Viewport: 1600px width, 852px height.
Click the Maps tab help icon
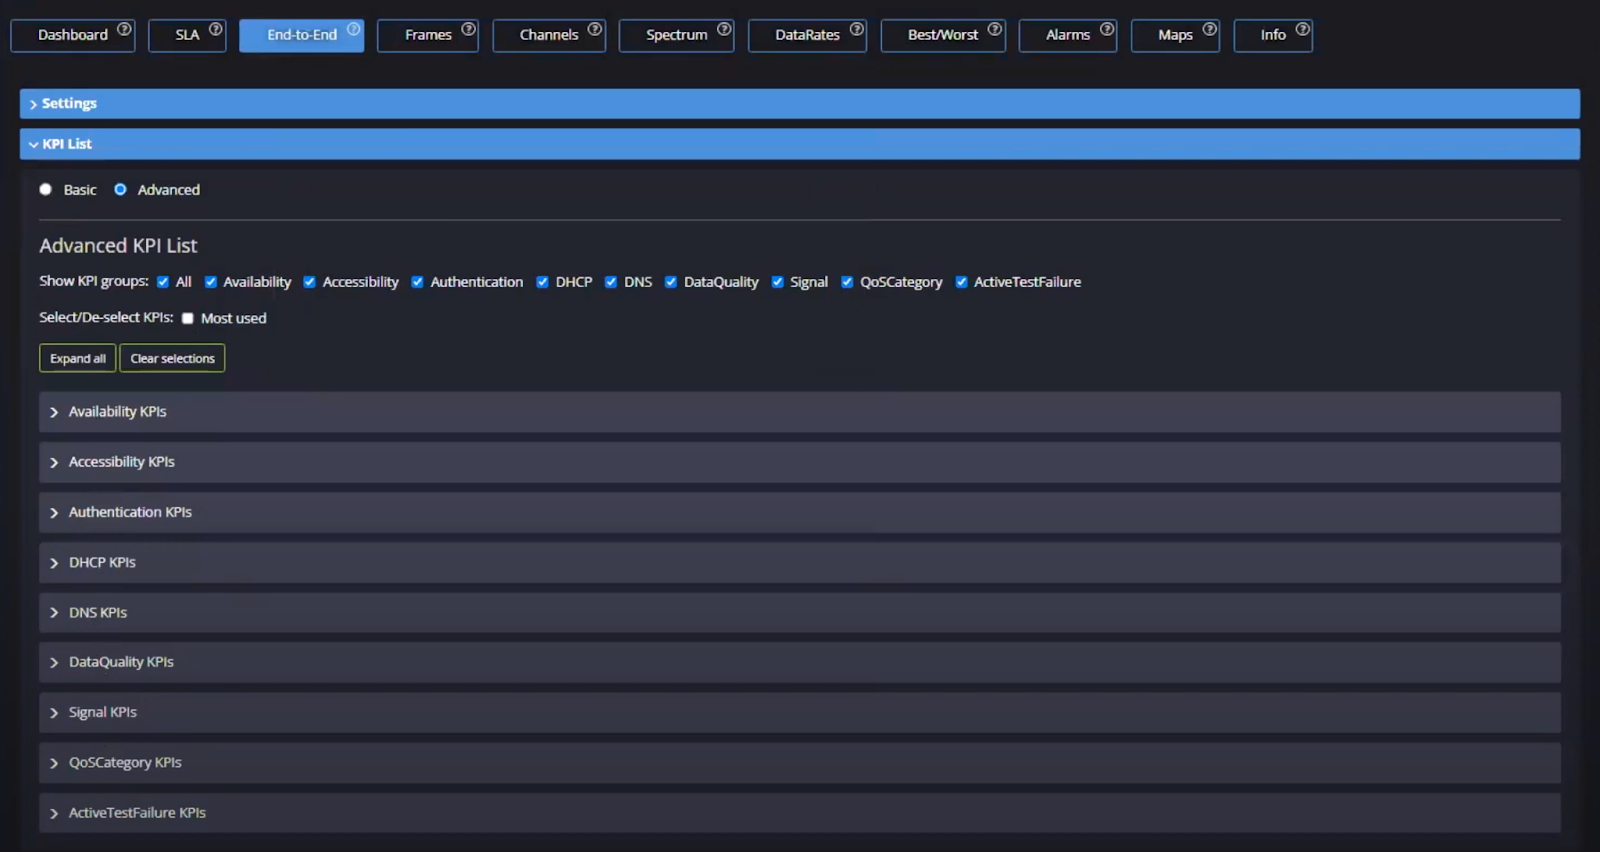tap(1209, 29)
